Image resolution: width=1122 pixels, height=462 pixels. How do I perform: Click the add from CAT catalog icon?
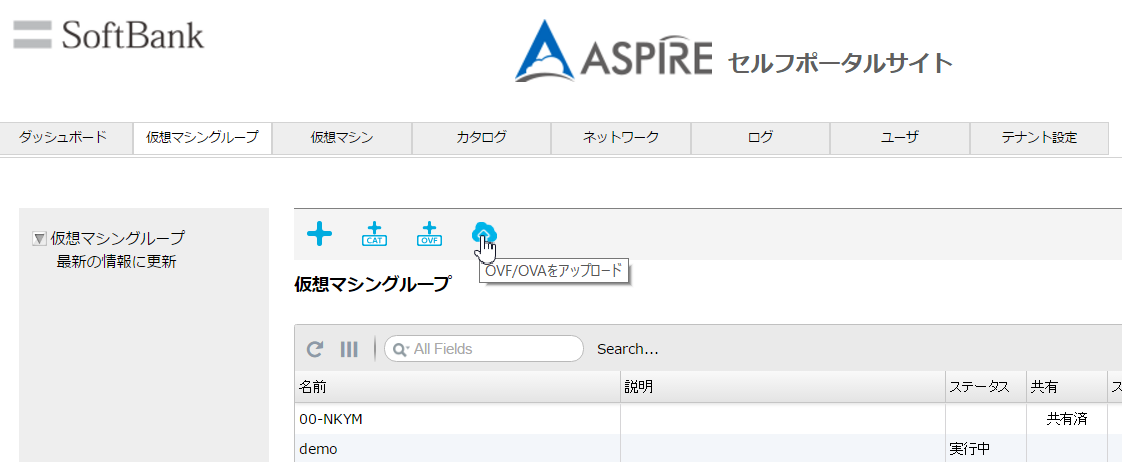point(374,234)
